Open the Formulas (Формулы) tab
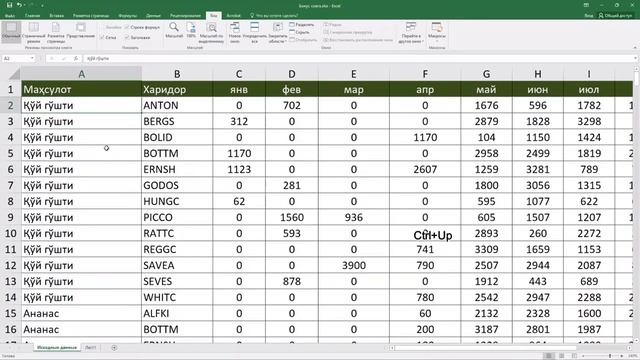The image size is (640, 360). click(127, 16)
